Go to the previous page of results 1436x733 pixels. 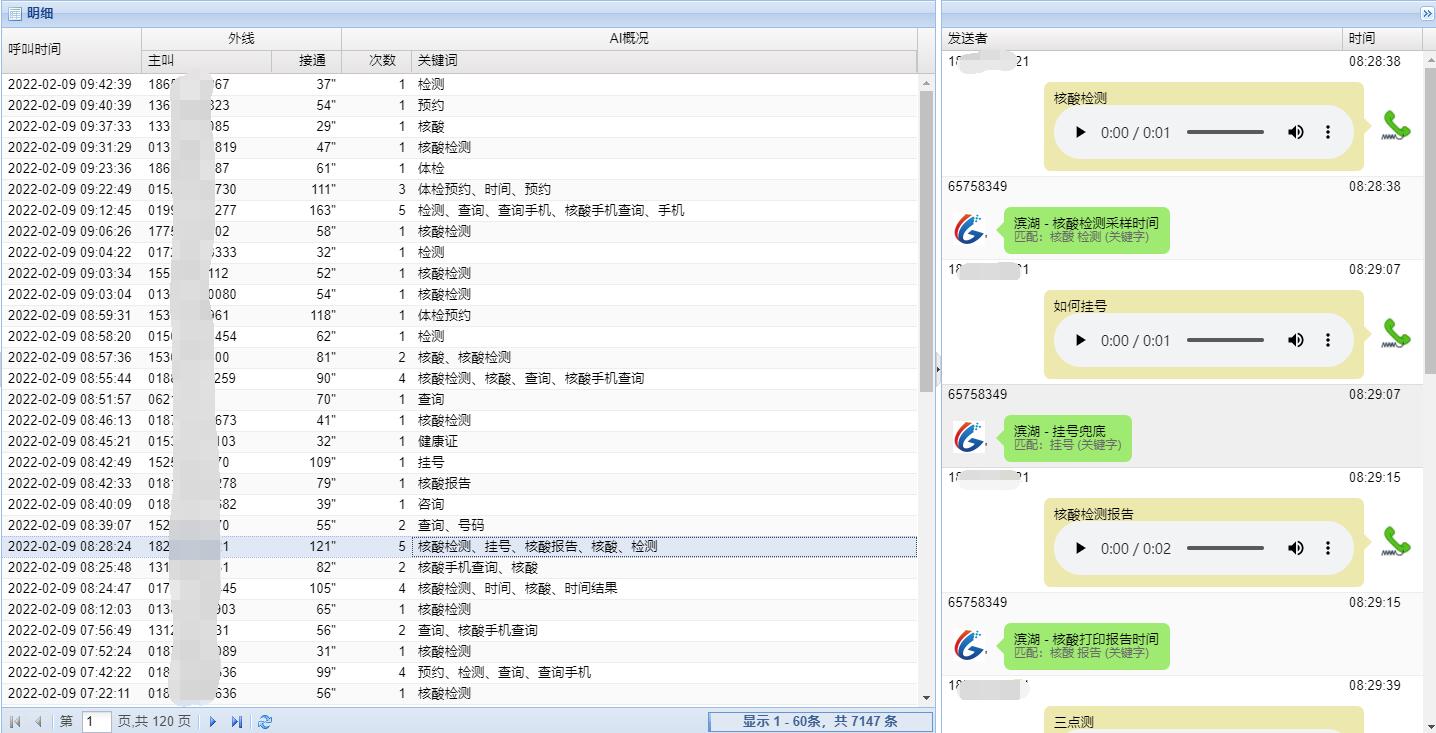38,721
